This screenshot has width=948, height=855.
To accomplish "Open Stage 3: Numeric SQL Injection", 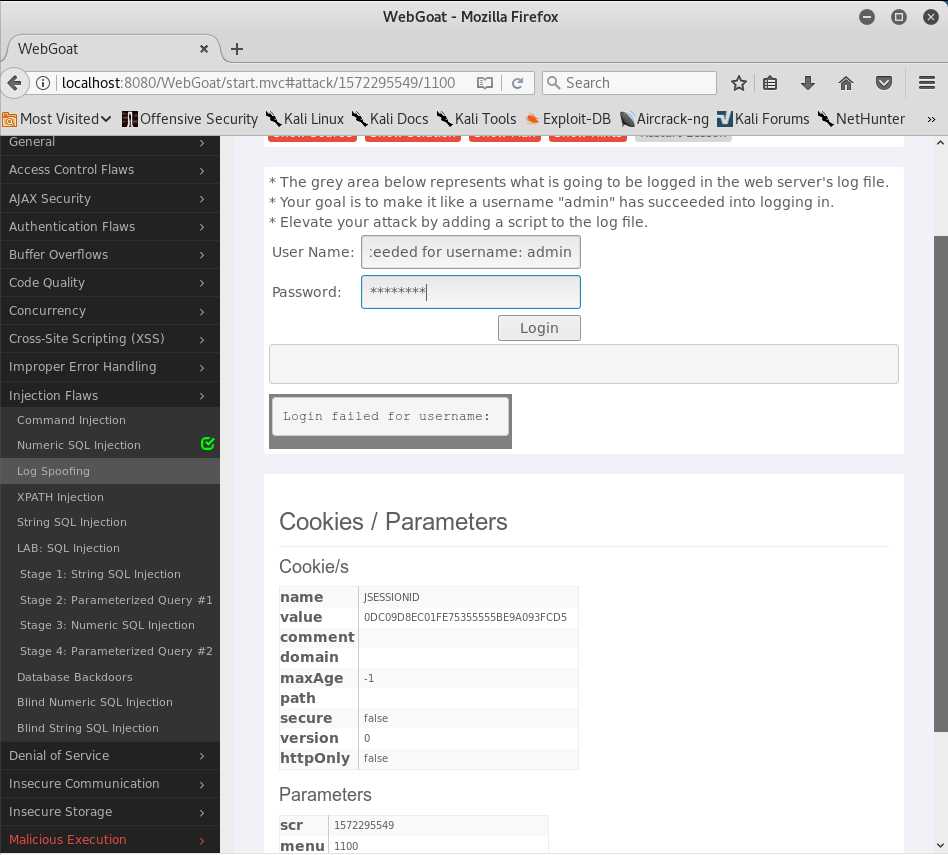I will [107, 626].
